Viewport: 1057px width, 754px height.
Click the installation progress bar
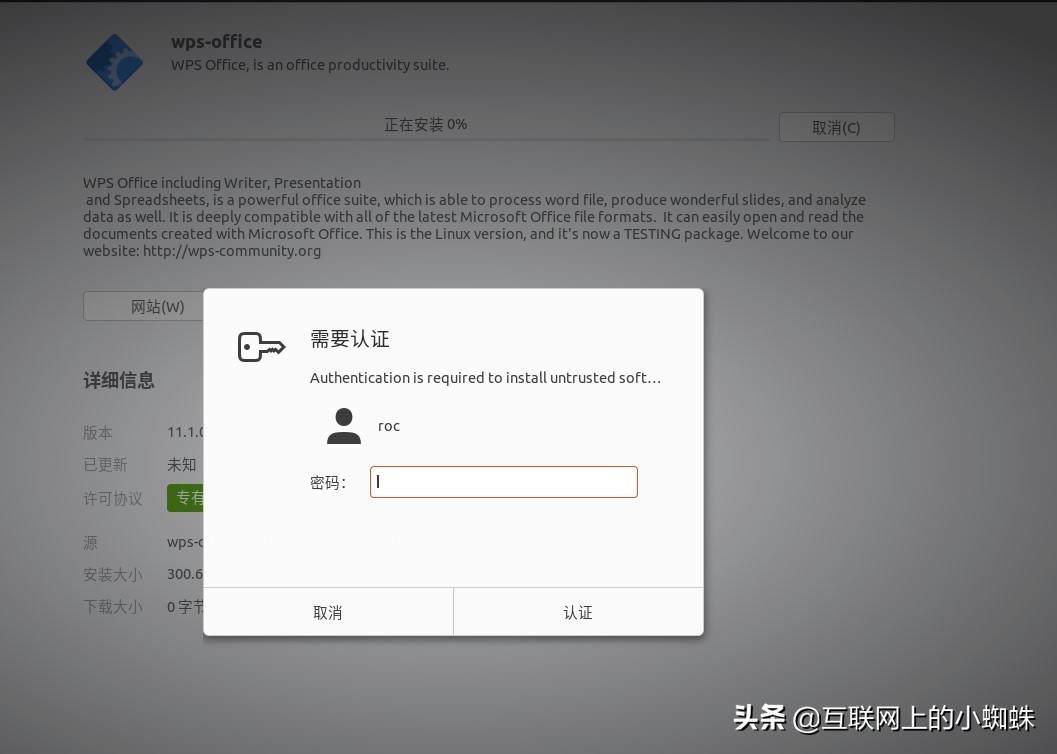coord(426,139)
